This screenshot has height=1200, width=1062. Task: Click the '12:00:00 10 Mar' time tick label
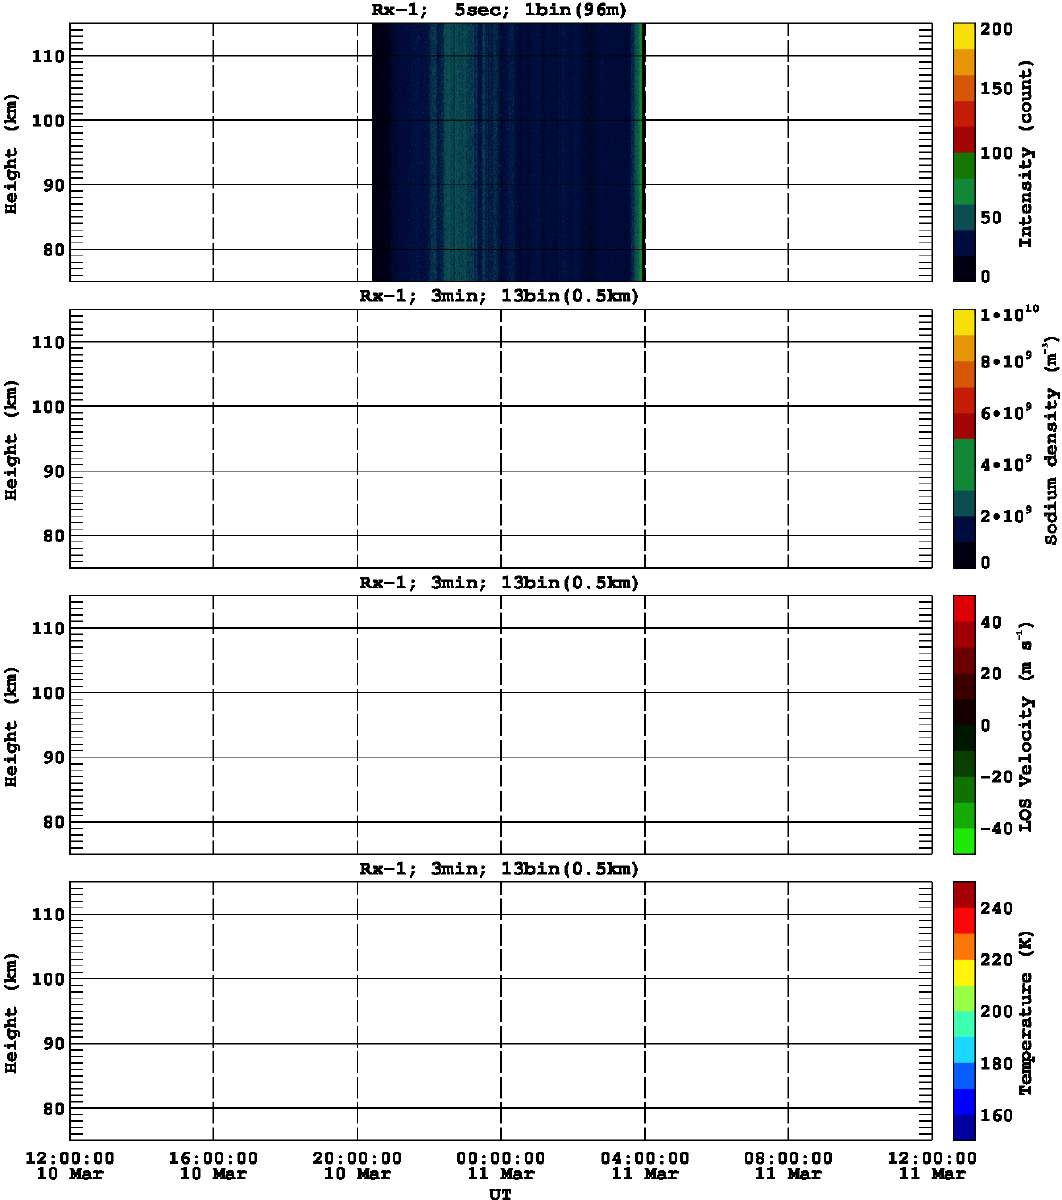69,1165
